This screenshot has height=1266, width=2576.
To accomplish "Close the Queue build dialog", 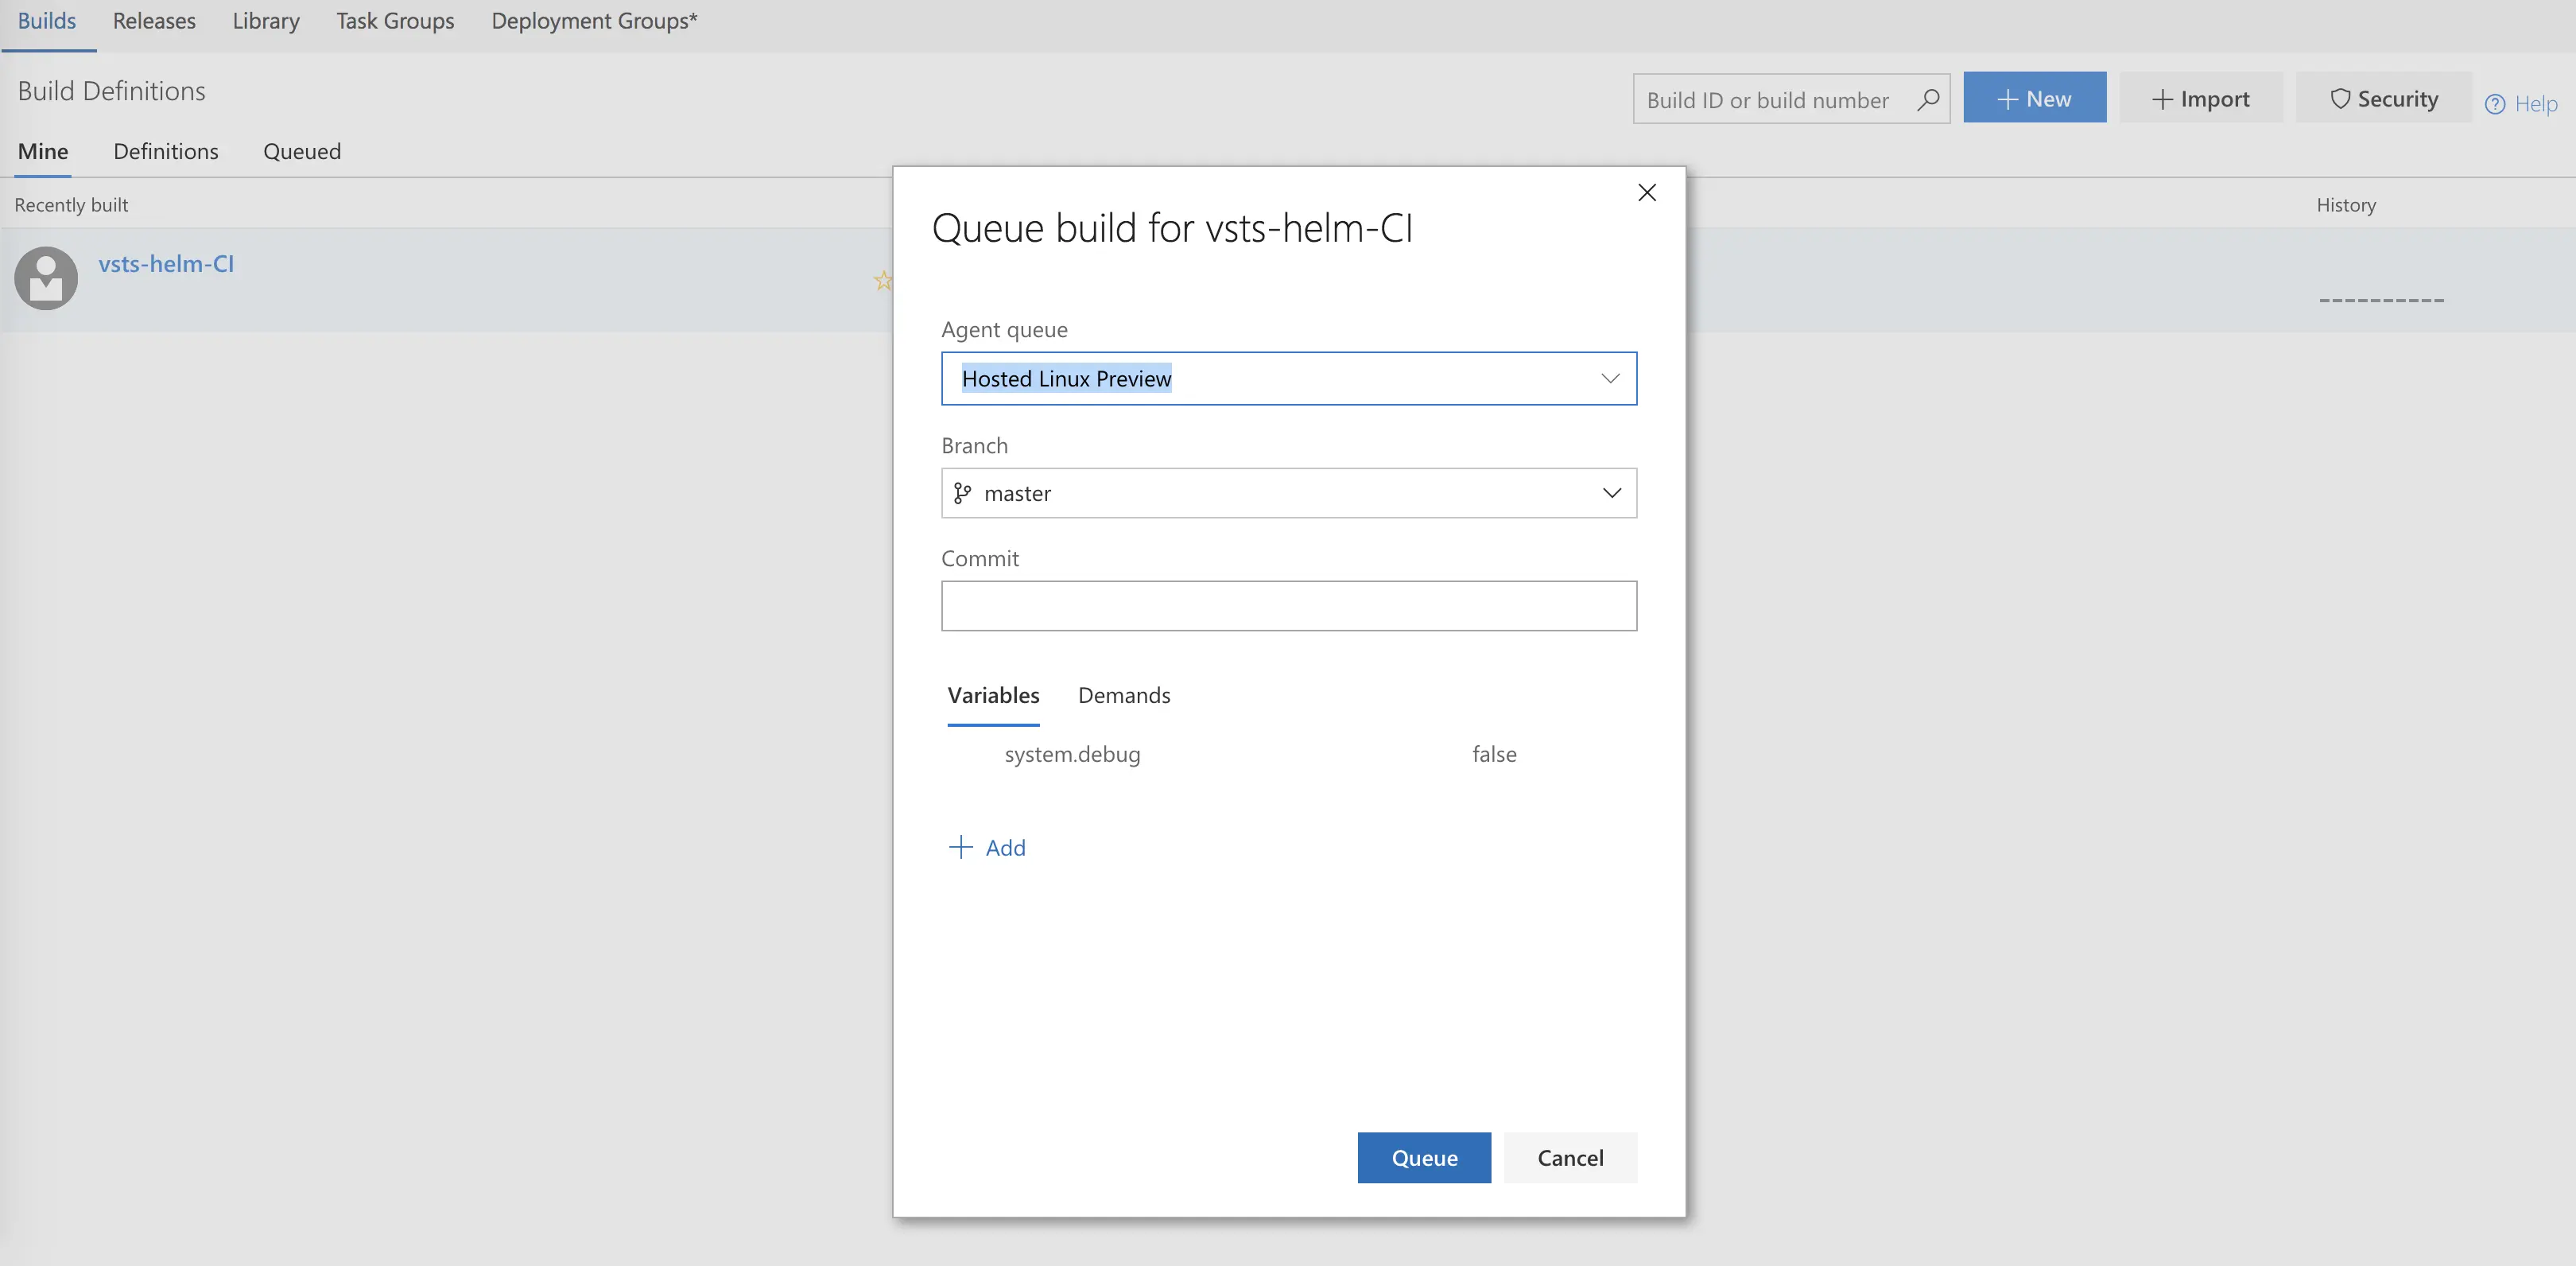I will pos(1646,192).
